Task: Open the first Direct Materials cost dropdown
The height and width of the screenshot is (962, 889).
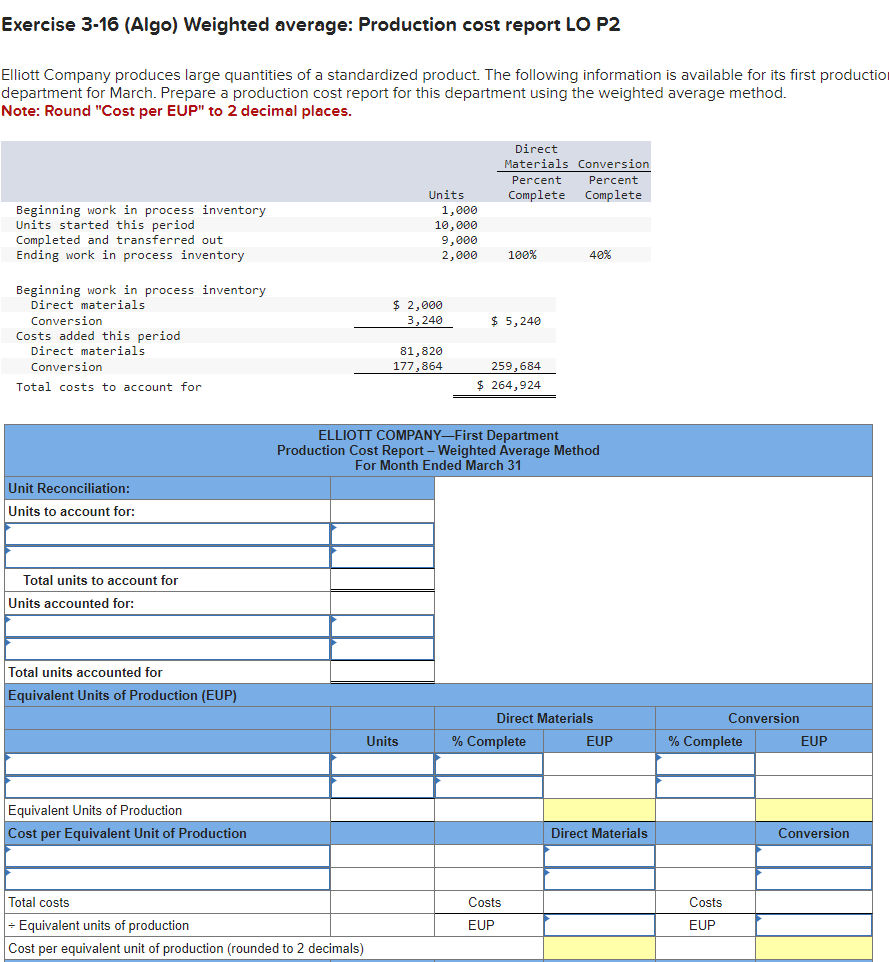Action: 598,856
